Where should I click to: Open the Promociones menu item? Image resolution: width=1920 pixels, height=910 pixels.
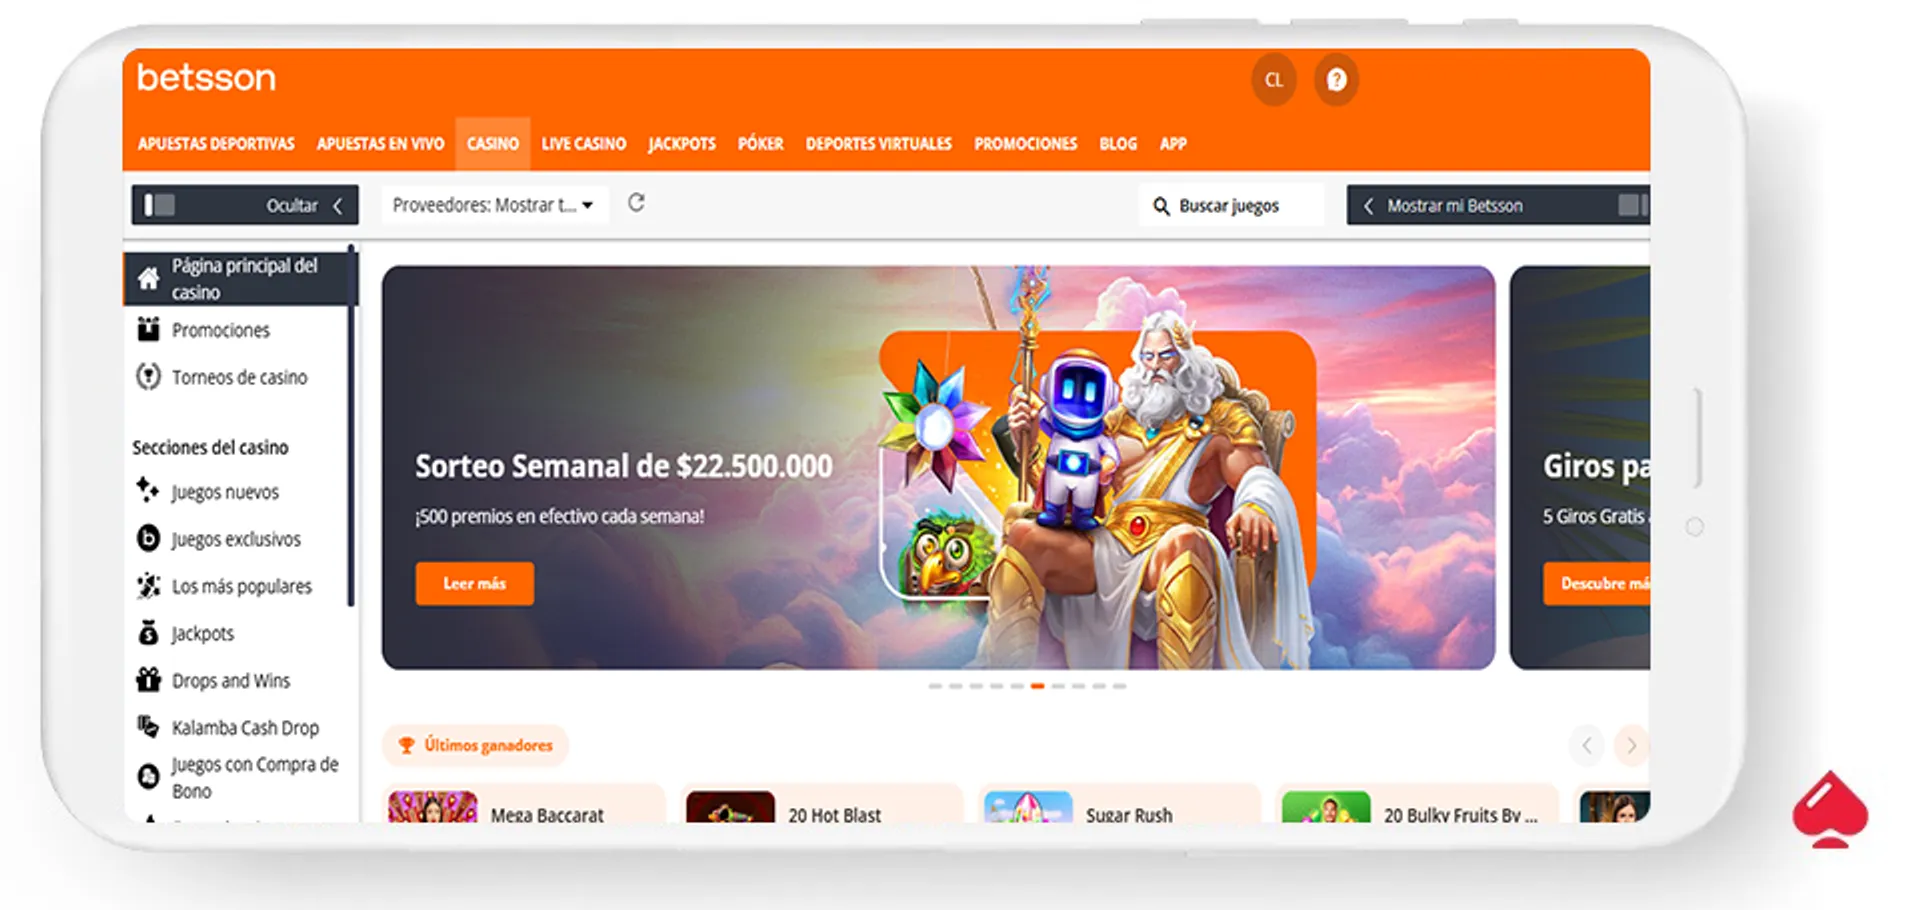1026,144
